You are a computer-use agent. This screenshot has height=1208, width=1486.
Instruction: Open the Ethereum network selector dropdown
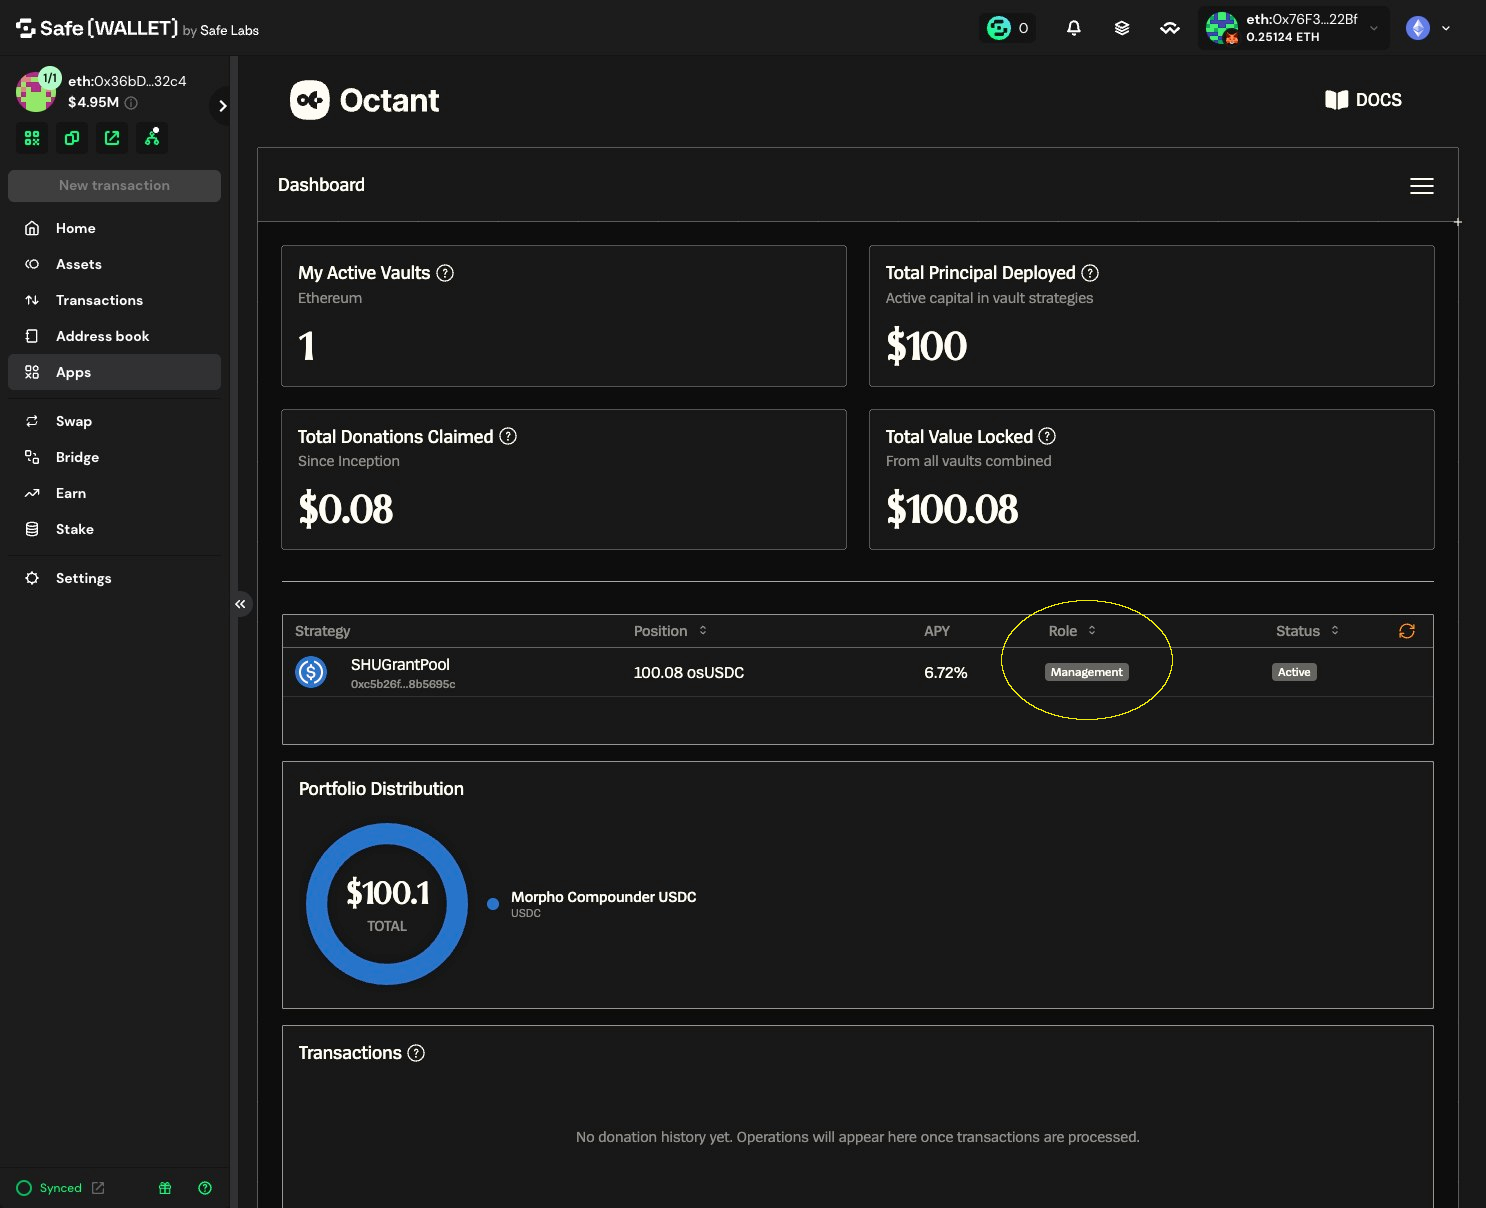point(1429,28)
